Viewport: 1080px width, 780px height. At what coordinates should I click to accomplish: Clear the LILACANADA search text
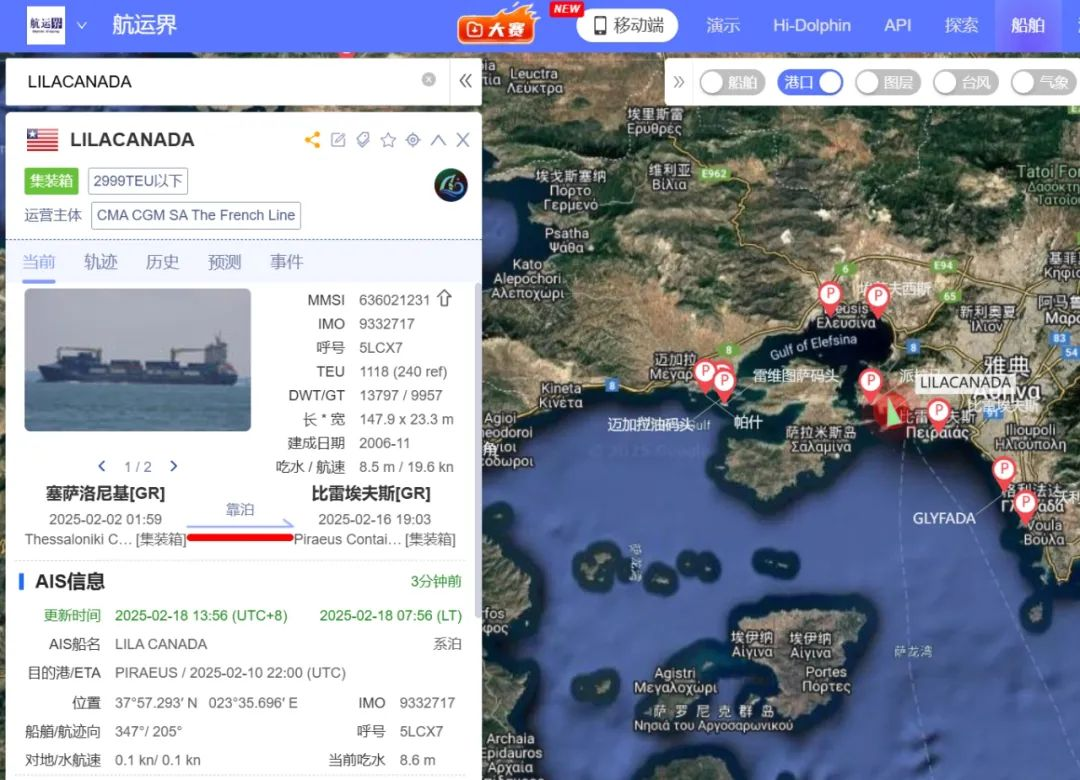(428, 80)
